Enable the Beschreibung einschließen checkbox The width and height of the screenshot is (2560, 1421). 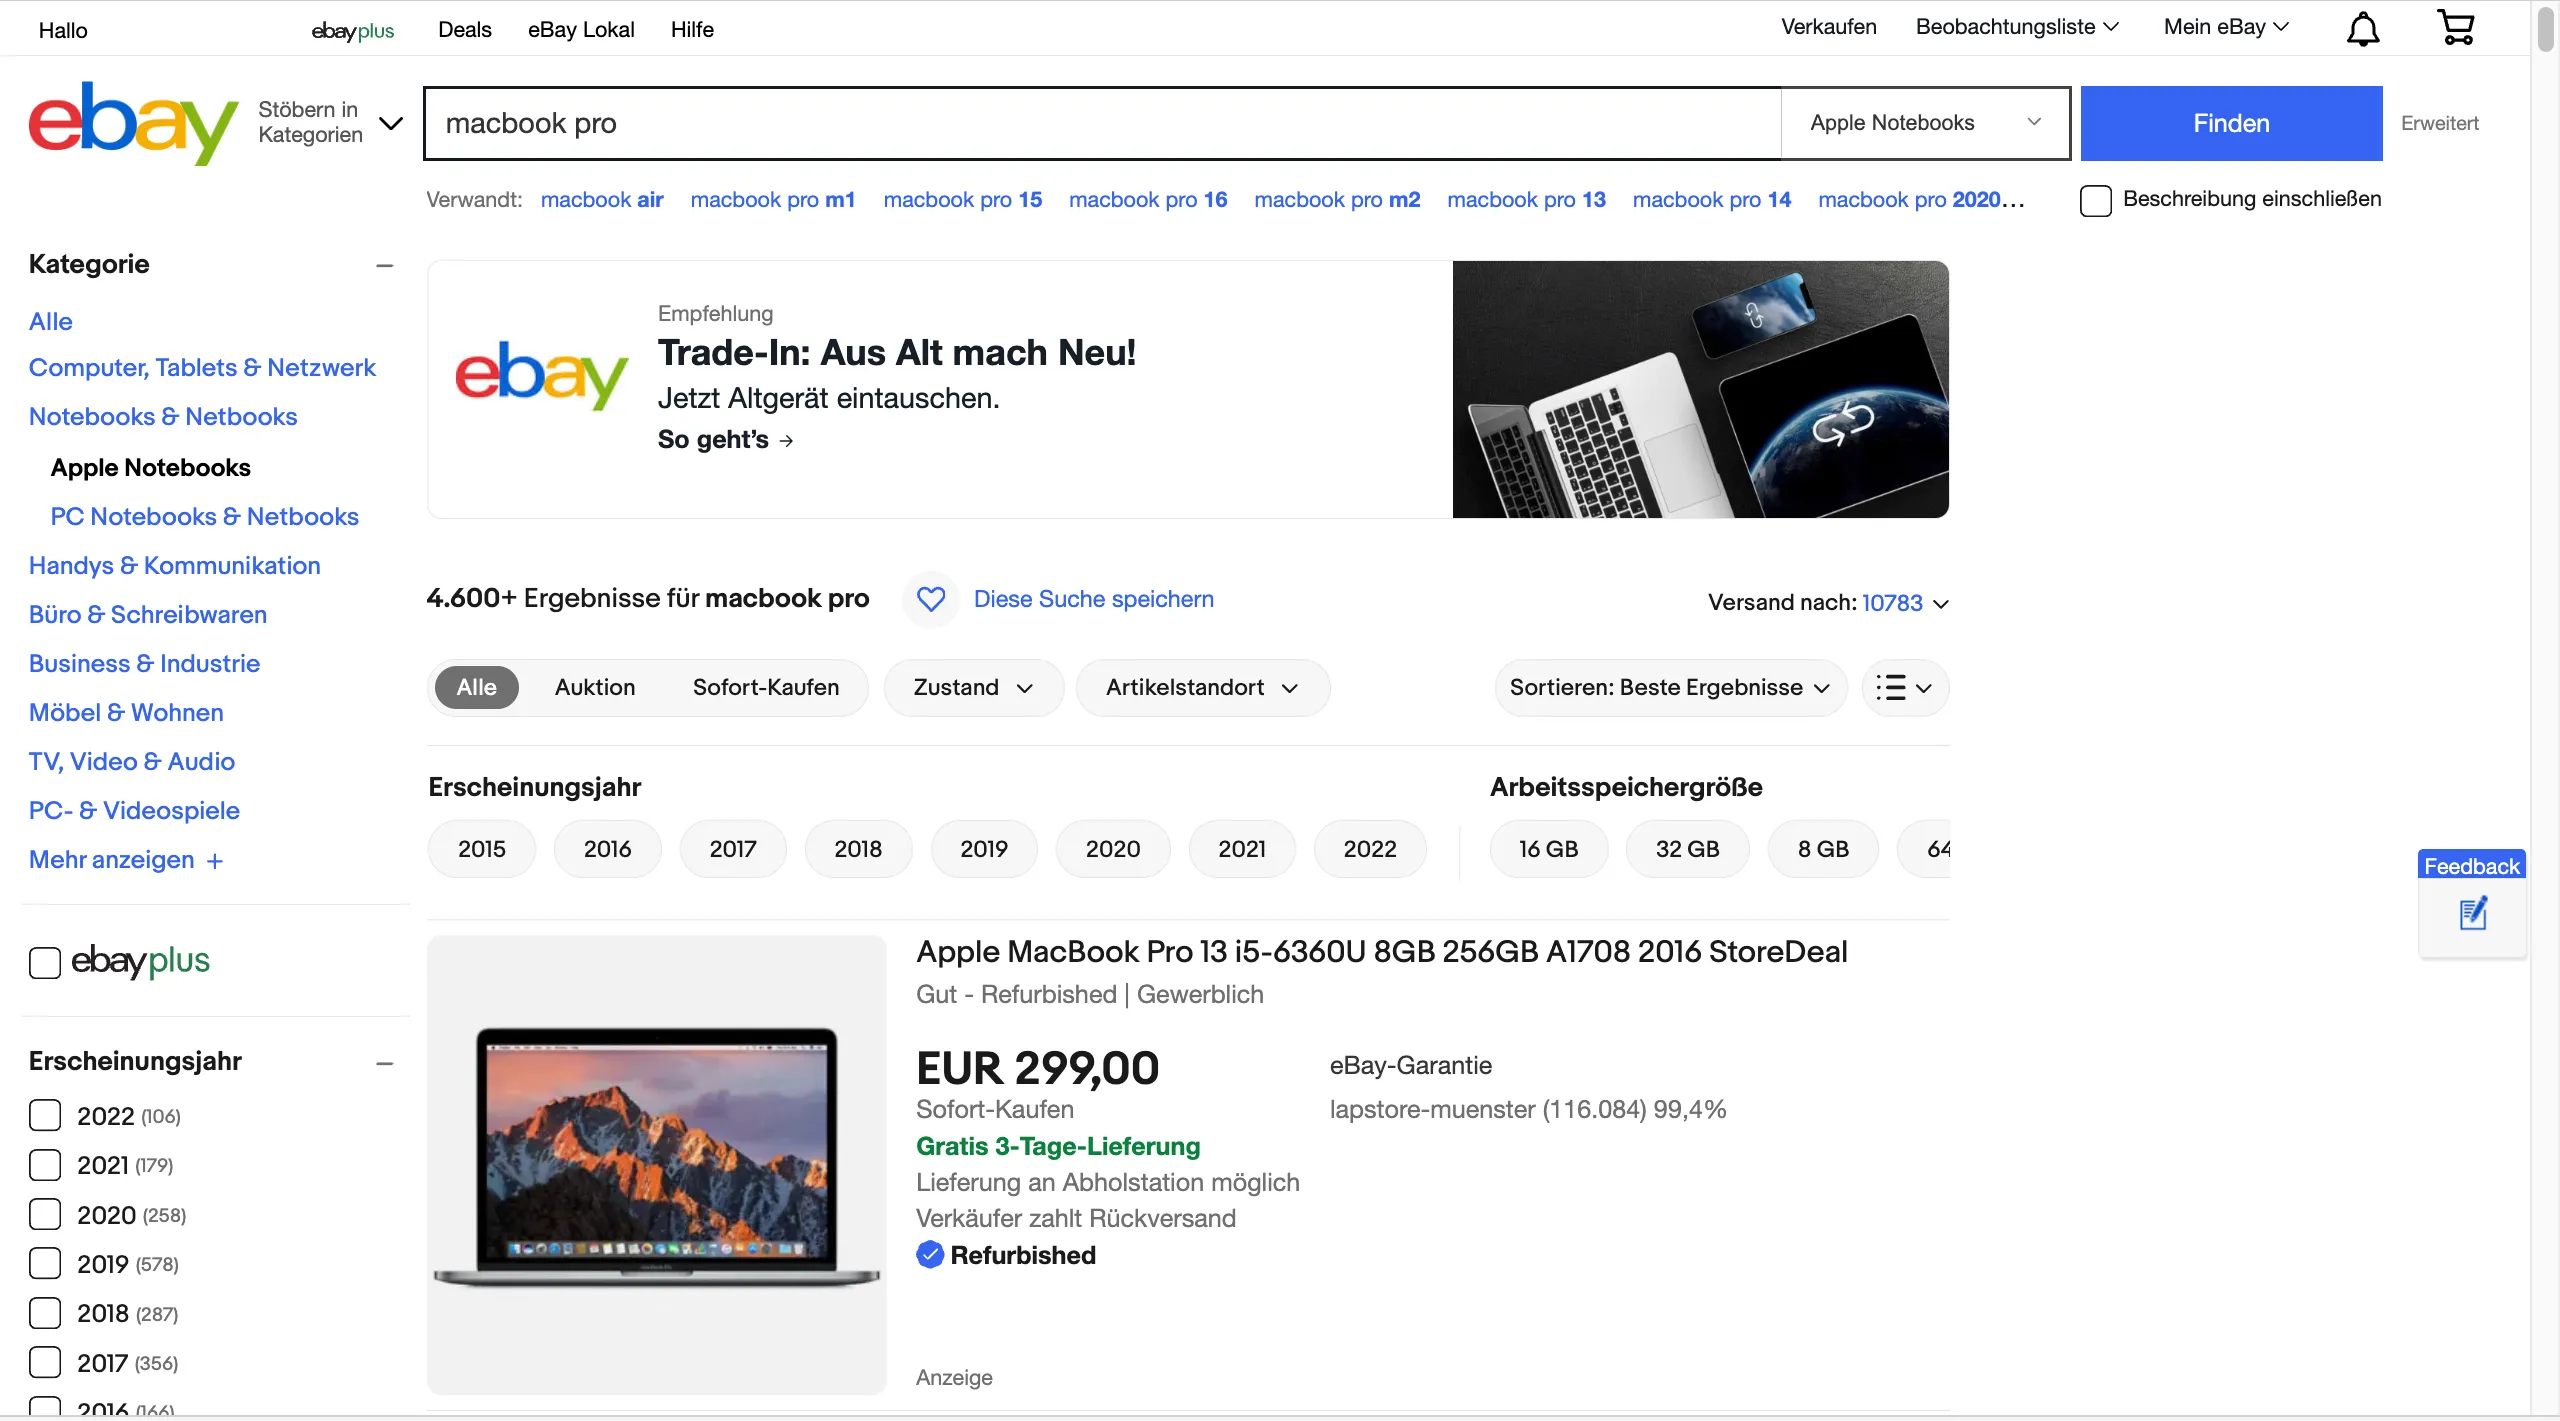click(2096, 200)
